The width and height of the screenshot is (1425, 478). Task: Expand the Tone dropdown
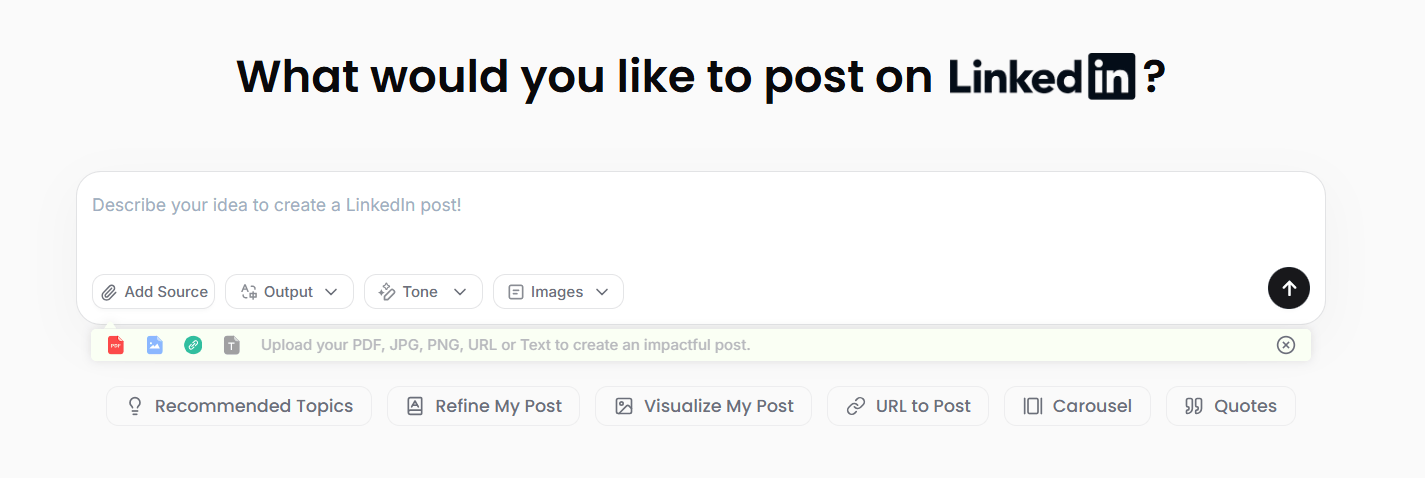tap(423, 292)
